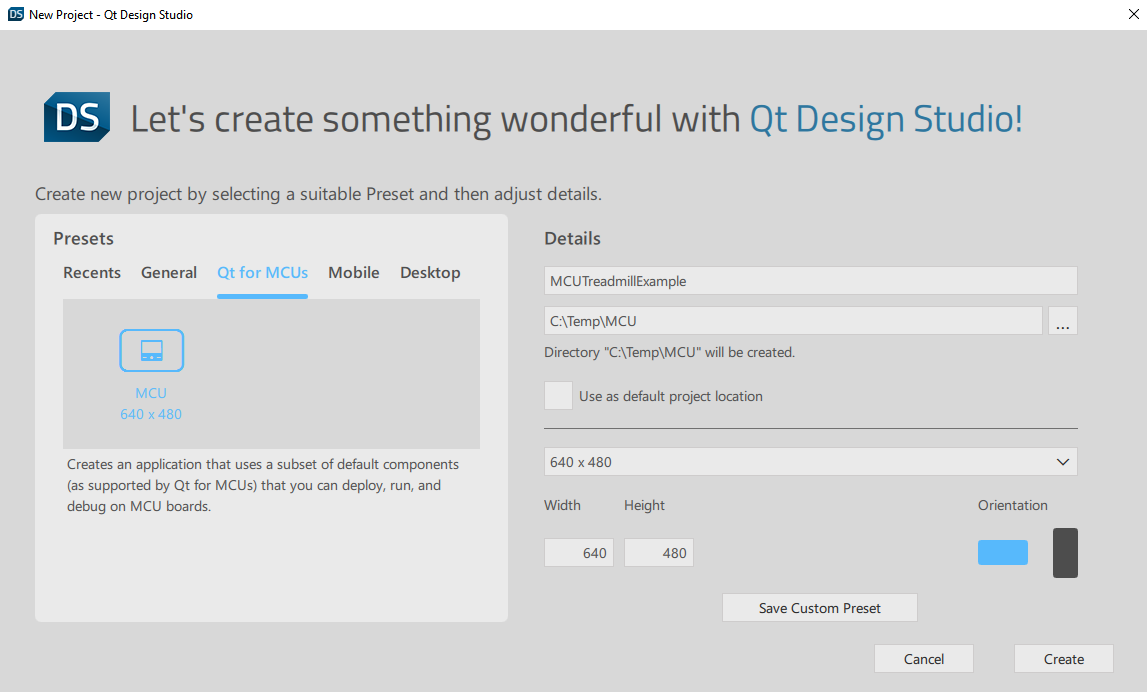
Task: Select the Height value field
Action: click(x=658, y=552)
